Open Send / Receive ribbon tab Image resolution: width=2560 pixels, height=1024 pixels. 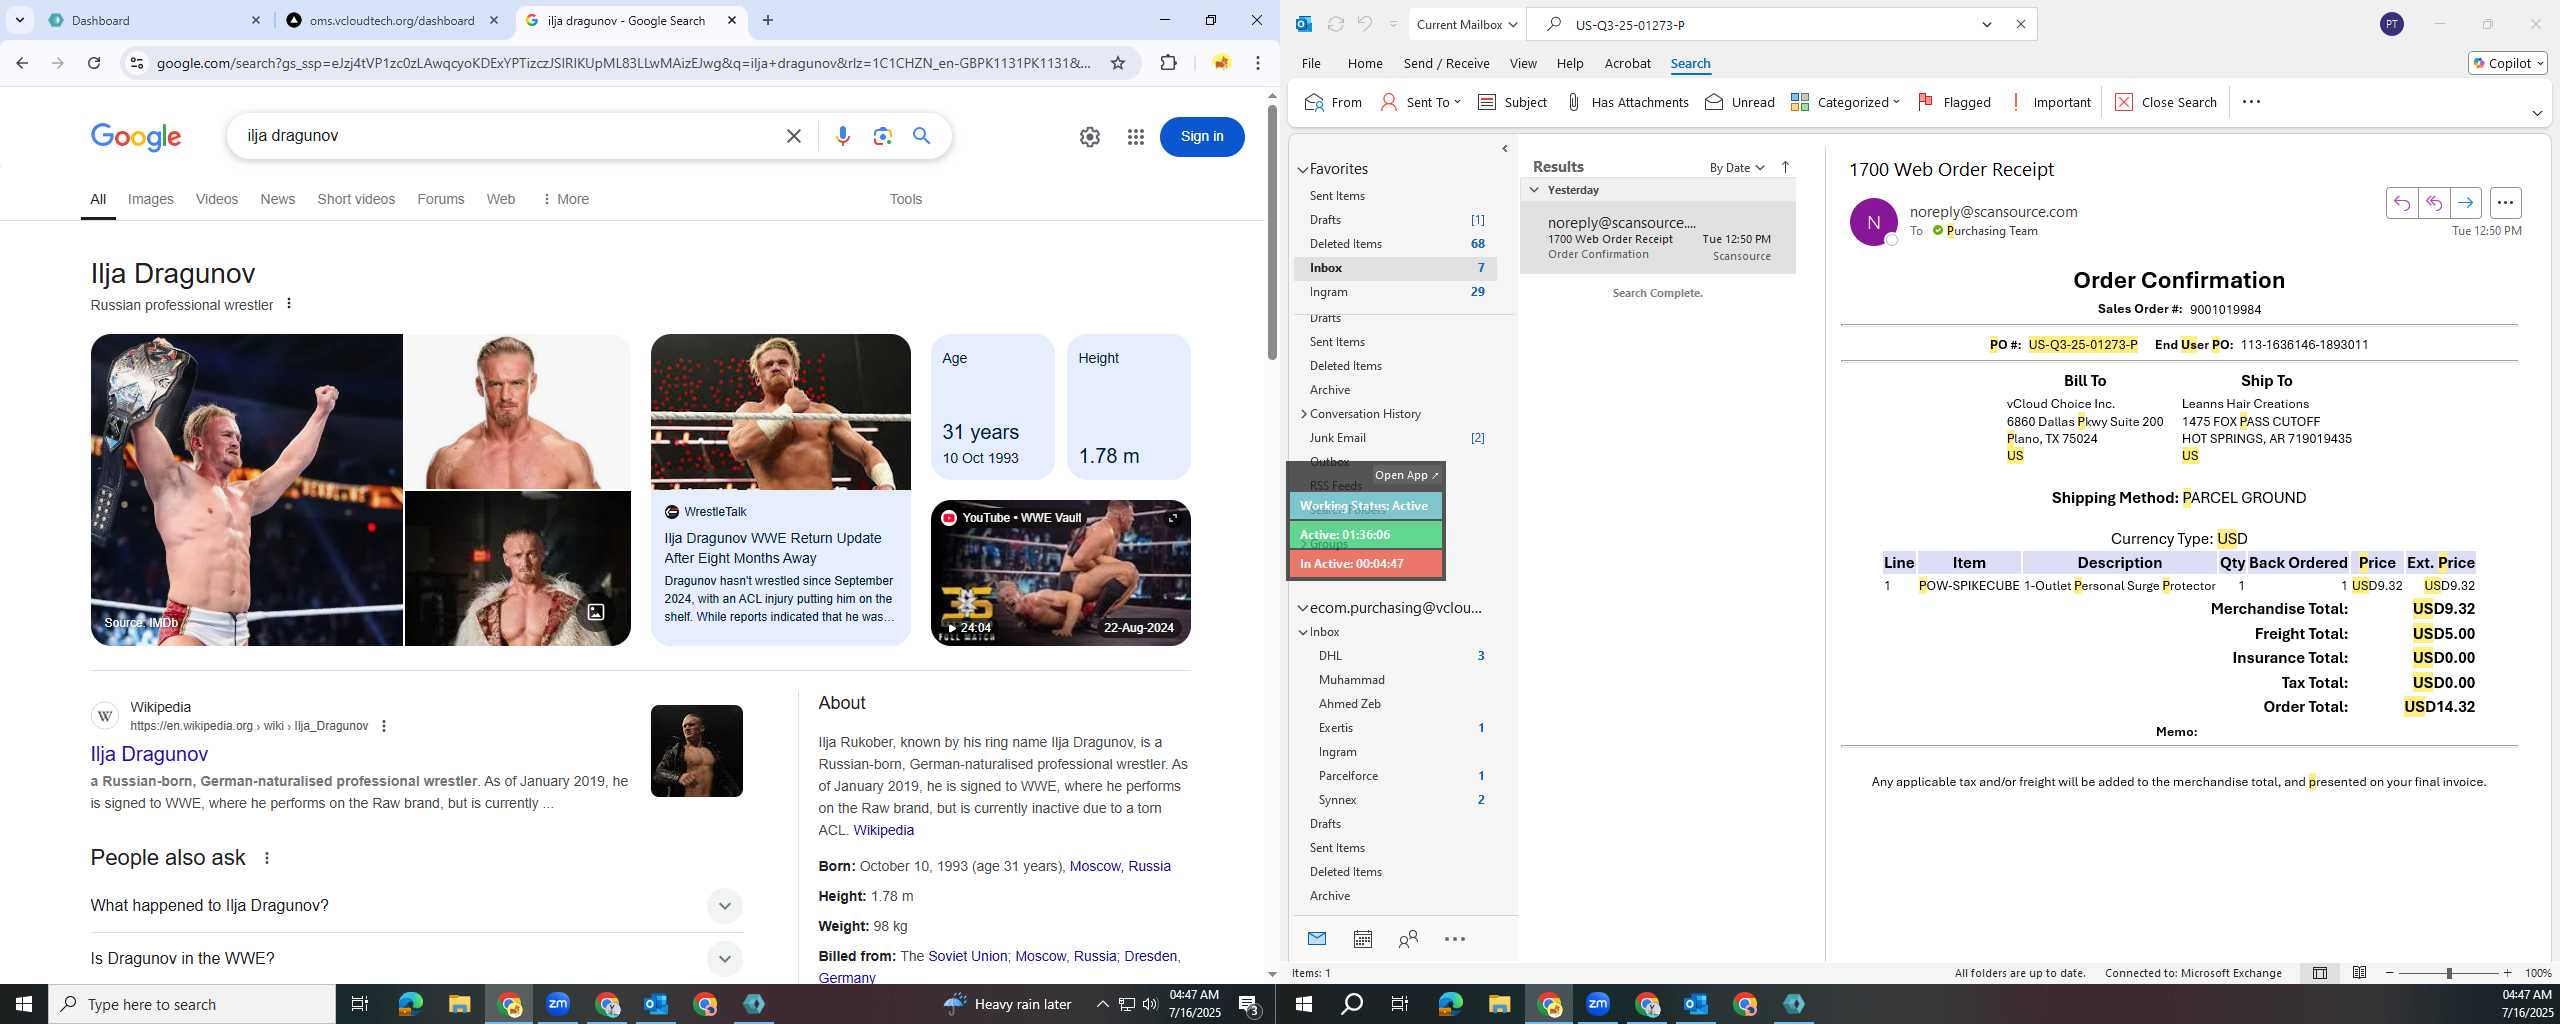pos(1446,63)
